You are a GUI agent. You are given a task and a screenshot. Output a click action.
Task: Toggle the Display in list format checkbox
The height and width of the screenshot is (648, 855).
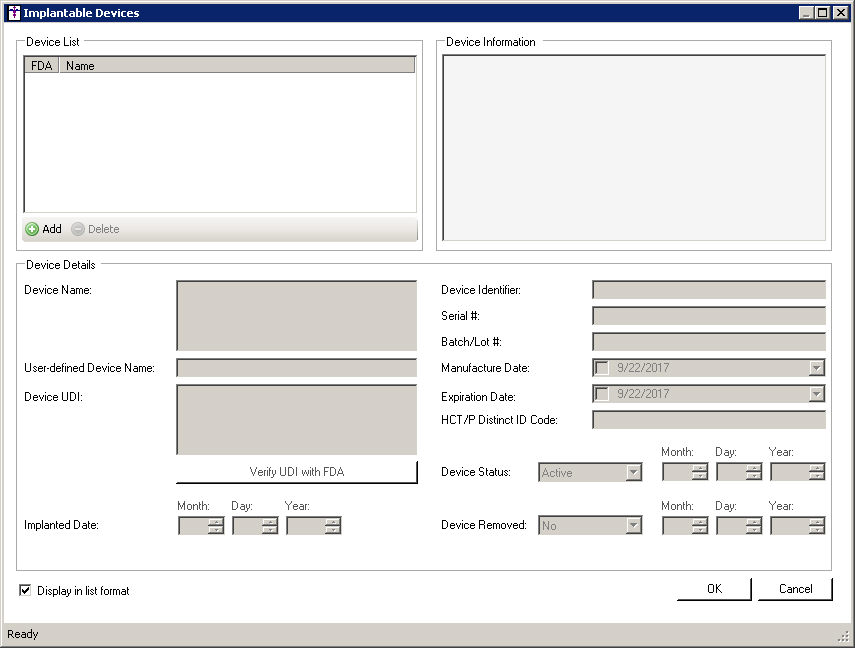click(x=25, y=590)
